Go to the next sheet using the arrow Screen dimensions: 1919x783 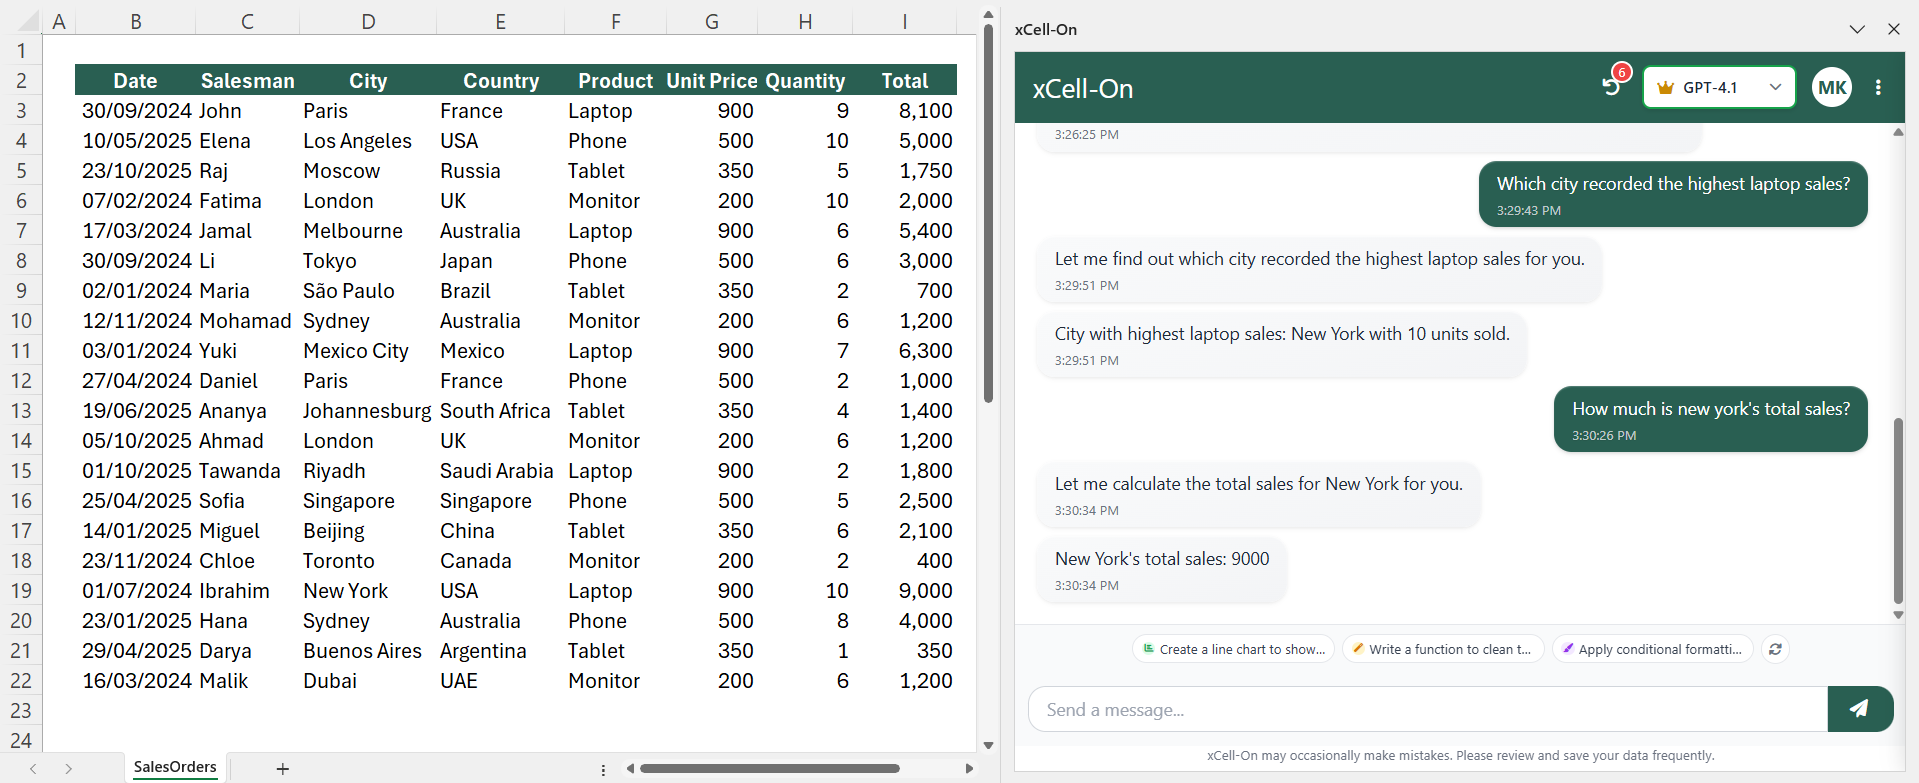[68, 769]
